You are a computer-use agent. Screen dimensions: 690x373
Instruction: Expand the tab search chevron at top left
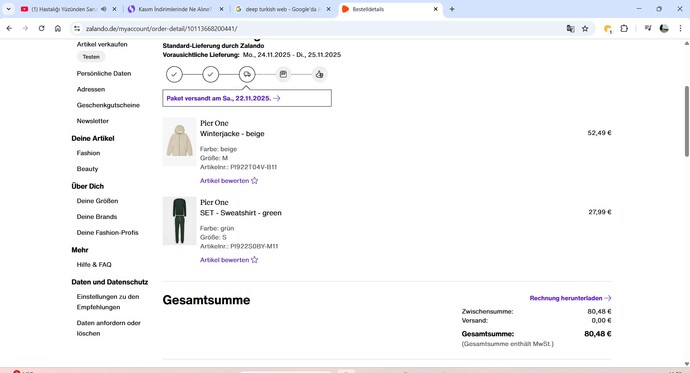(8, 9)
